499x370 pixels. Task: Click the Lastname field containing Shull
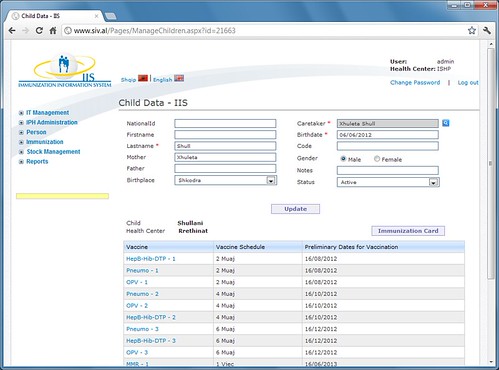(x=225, y=146)
